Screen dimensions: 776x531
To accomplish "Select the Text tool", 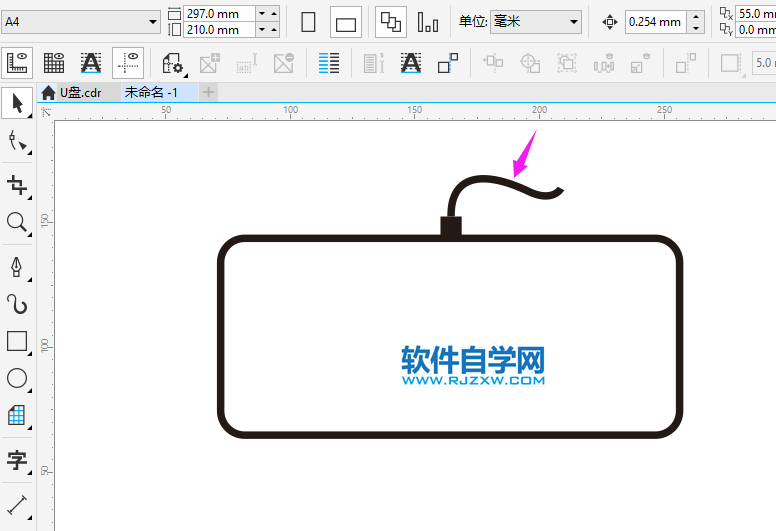I will (x=17, y=460).
